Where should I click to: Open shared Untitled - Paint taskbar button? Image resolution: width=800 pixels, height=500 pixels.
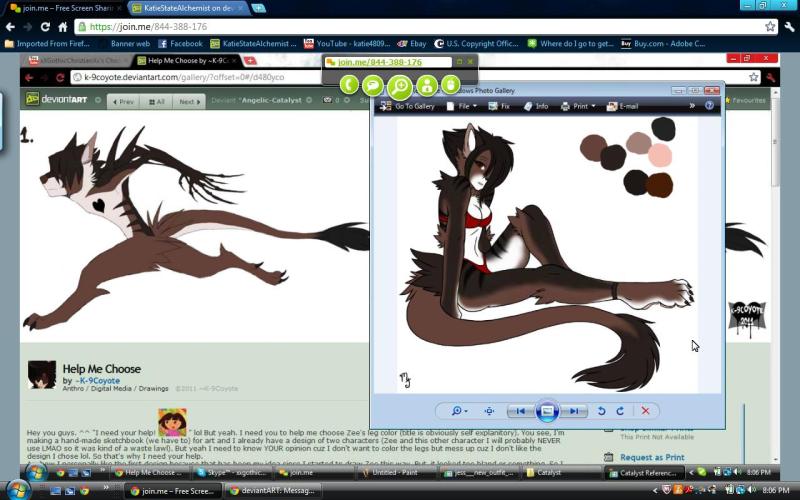pyautogui.click(x=395, y=473)
